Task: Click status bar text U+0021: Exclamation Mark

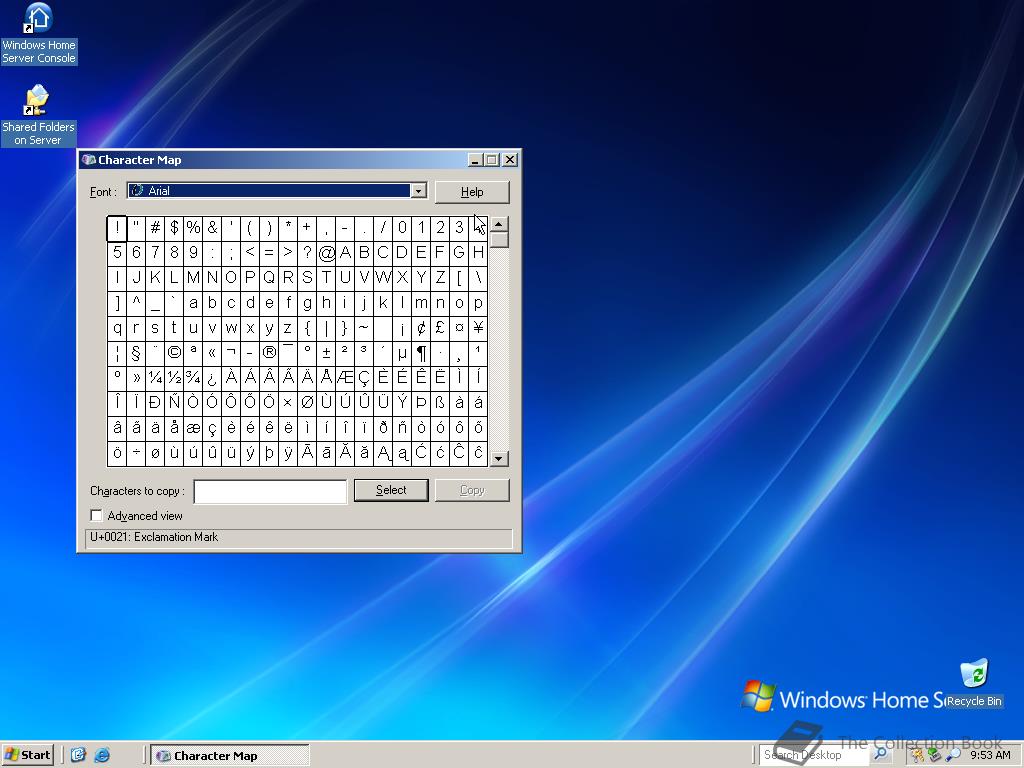Action: tap(154, 537)
